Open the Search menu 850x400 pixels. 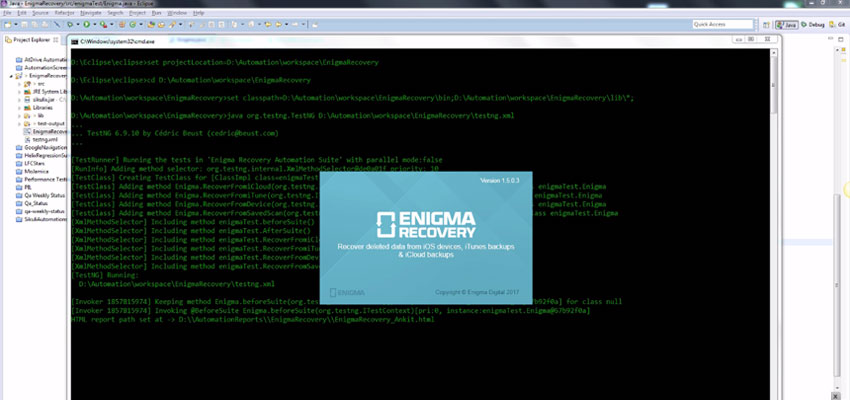[x=115, y=12]
